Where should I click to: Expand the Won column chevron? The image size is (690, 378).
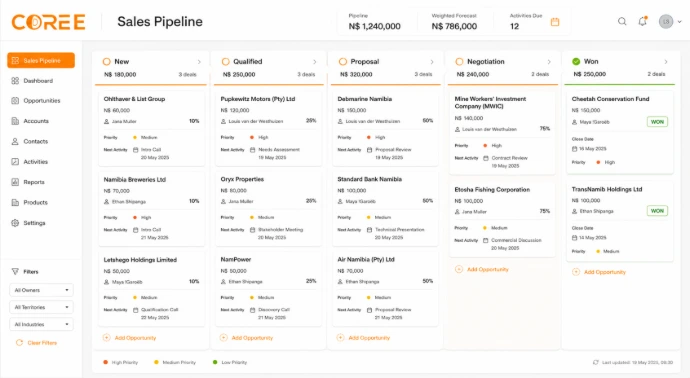pos(666,62)
